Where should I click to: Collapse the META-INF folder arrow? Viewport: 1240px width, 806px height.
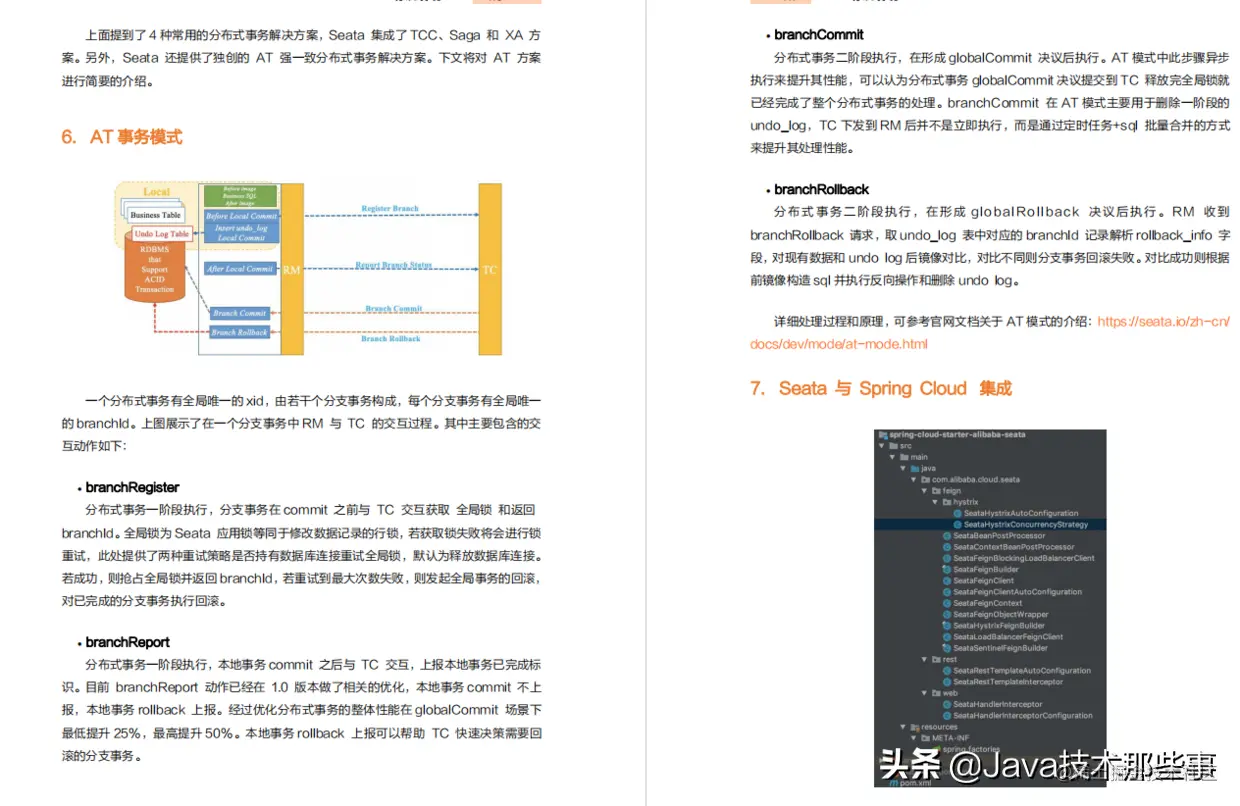(x=914, y=738)
